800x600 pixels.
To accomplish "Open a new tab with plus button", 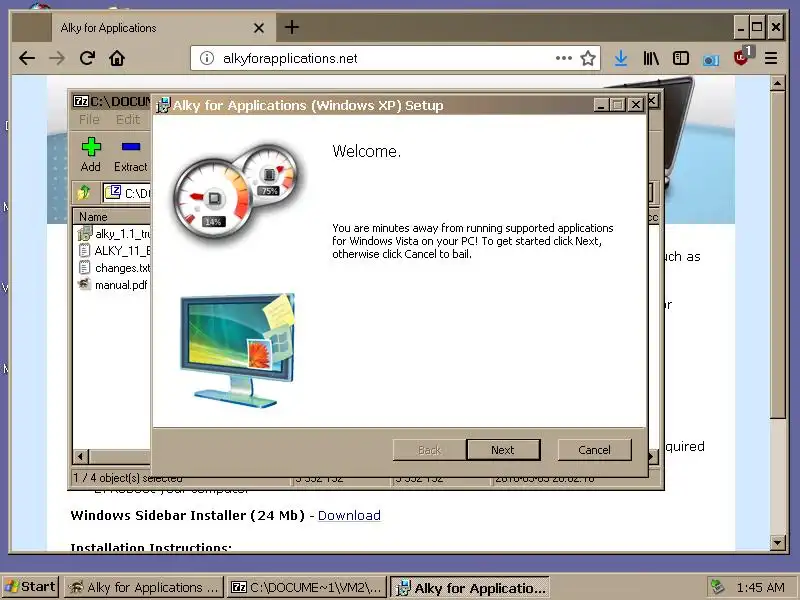I will [x=291, y=27].
